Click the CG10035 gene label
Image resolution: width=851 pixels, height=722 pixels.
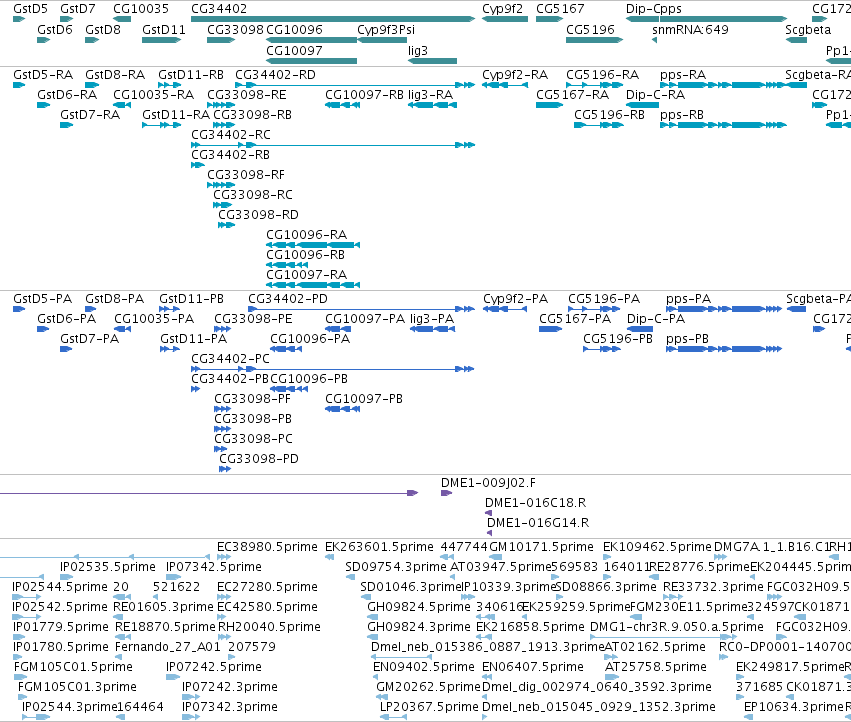point(141,9)
